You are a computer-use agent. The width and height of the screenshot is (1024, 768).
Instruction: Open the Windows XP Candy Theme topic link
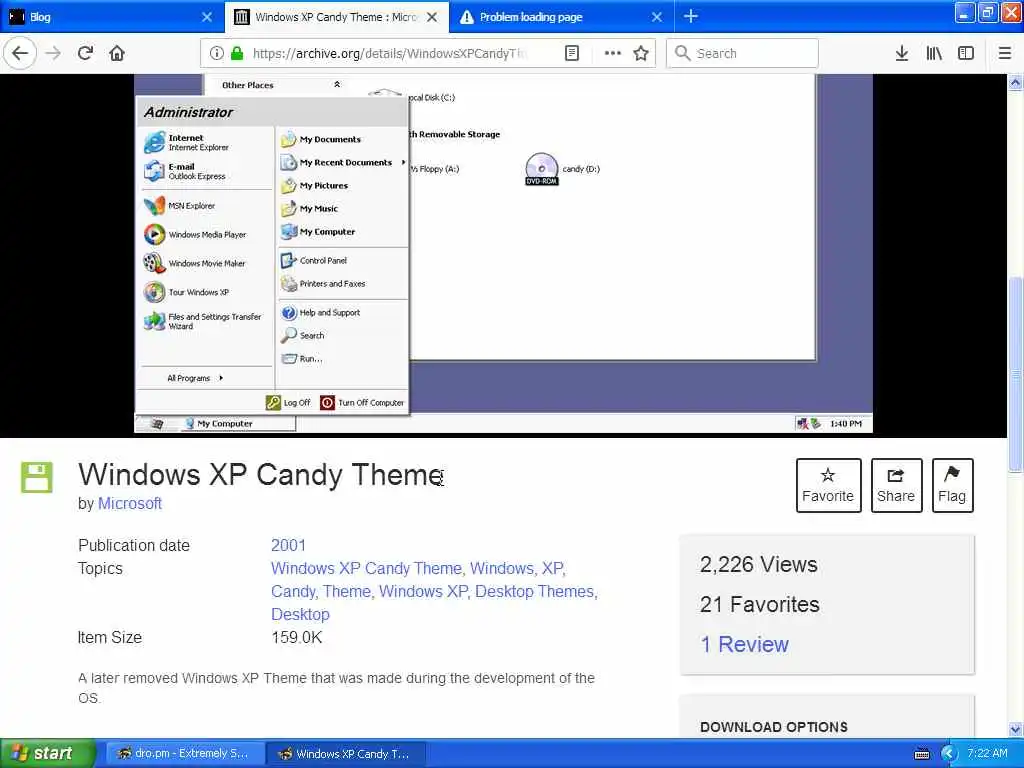(x=366, y=568)
